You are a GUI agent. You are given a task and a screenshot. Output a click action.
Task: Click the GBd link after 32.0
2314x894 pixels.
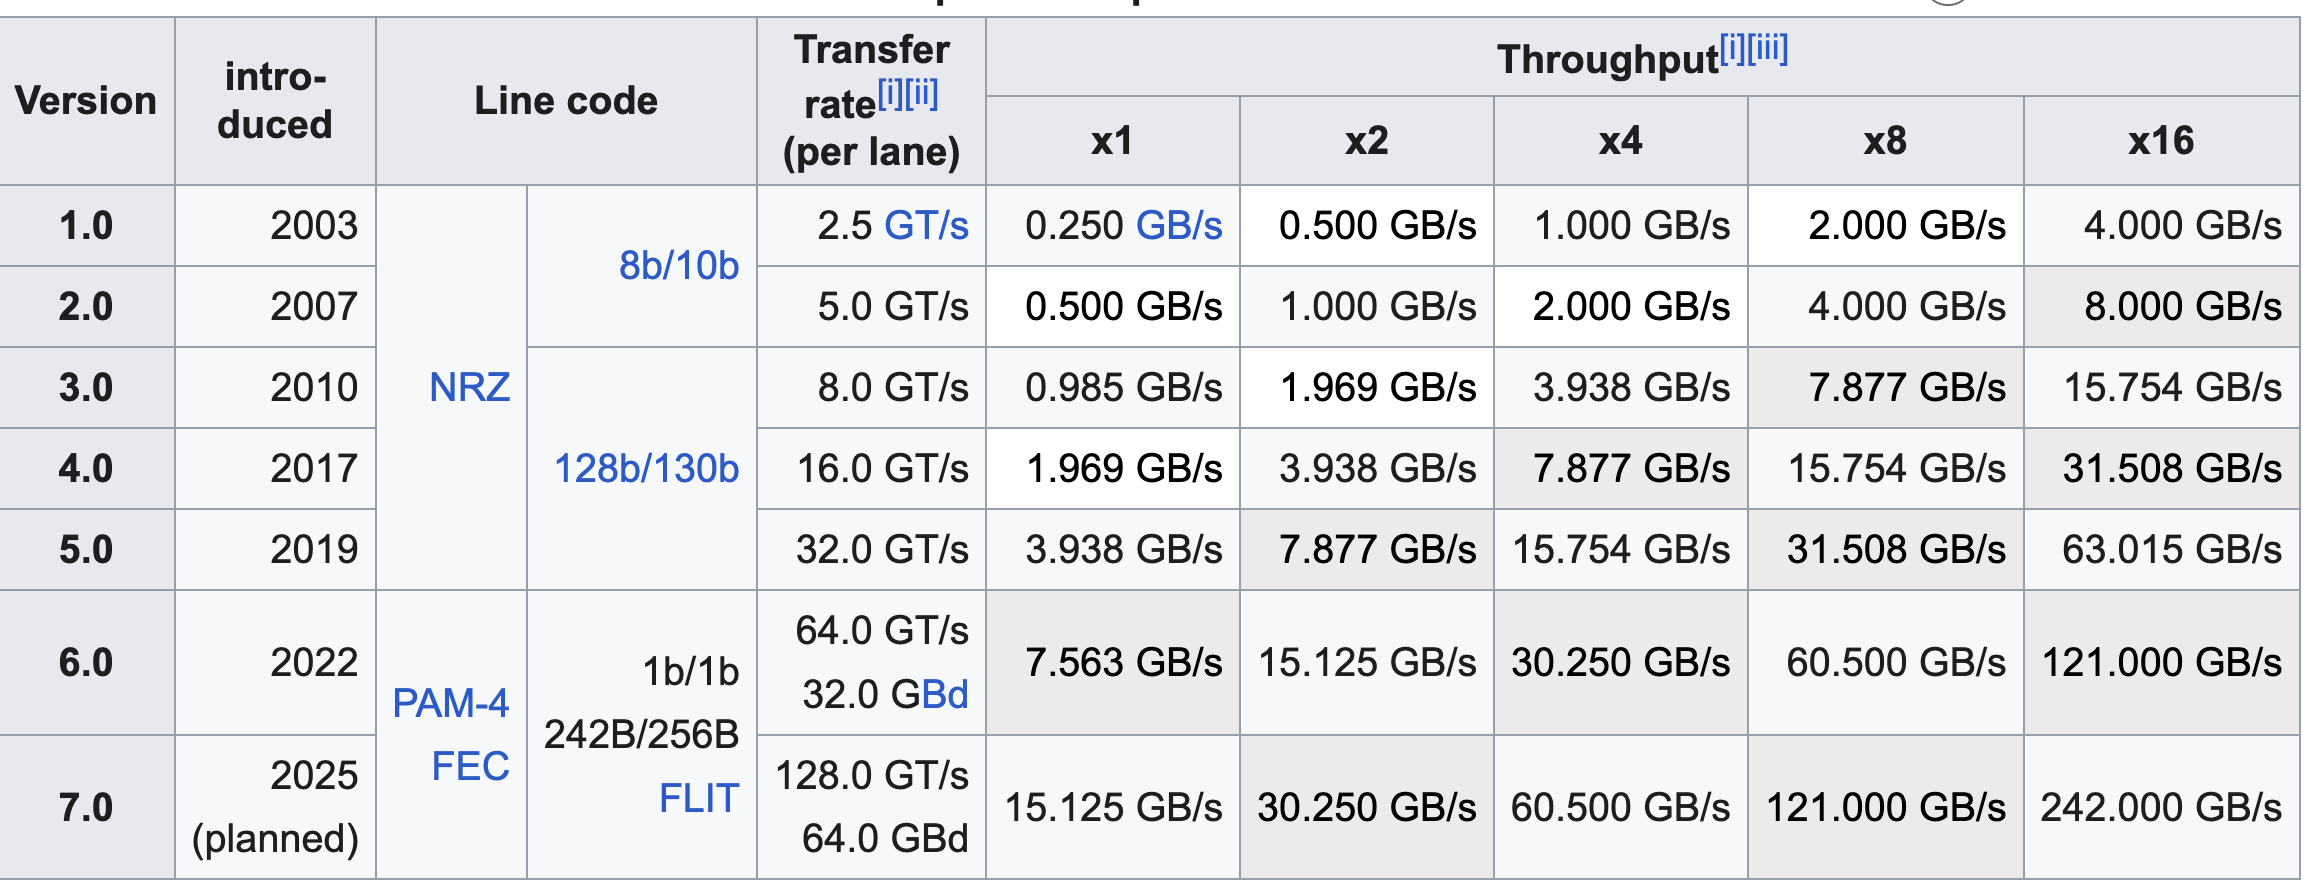tap(929, 695)
